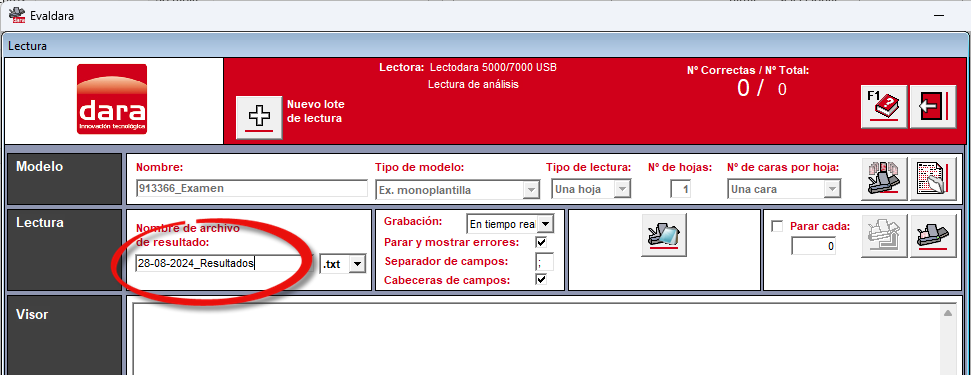This screenshot has width=971, height=375.
Task: Click the red exit door icon
Action: pyautogui.click(x=934, y=107)
